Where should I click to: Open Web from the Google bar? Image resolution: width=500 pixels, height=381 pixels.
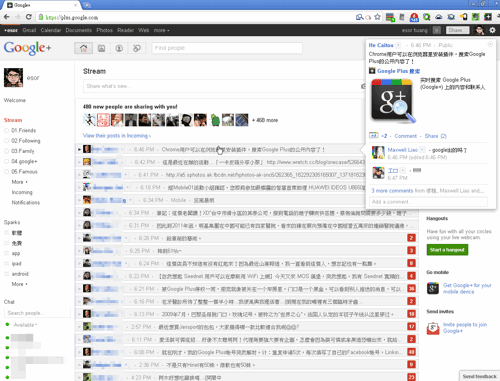(x=143, y=30)
